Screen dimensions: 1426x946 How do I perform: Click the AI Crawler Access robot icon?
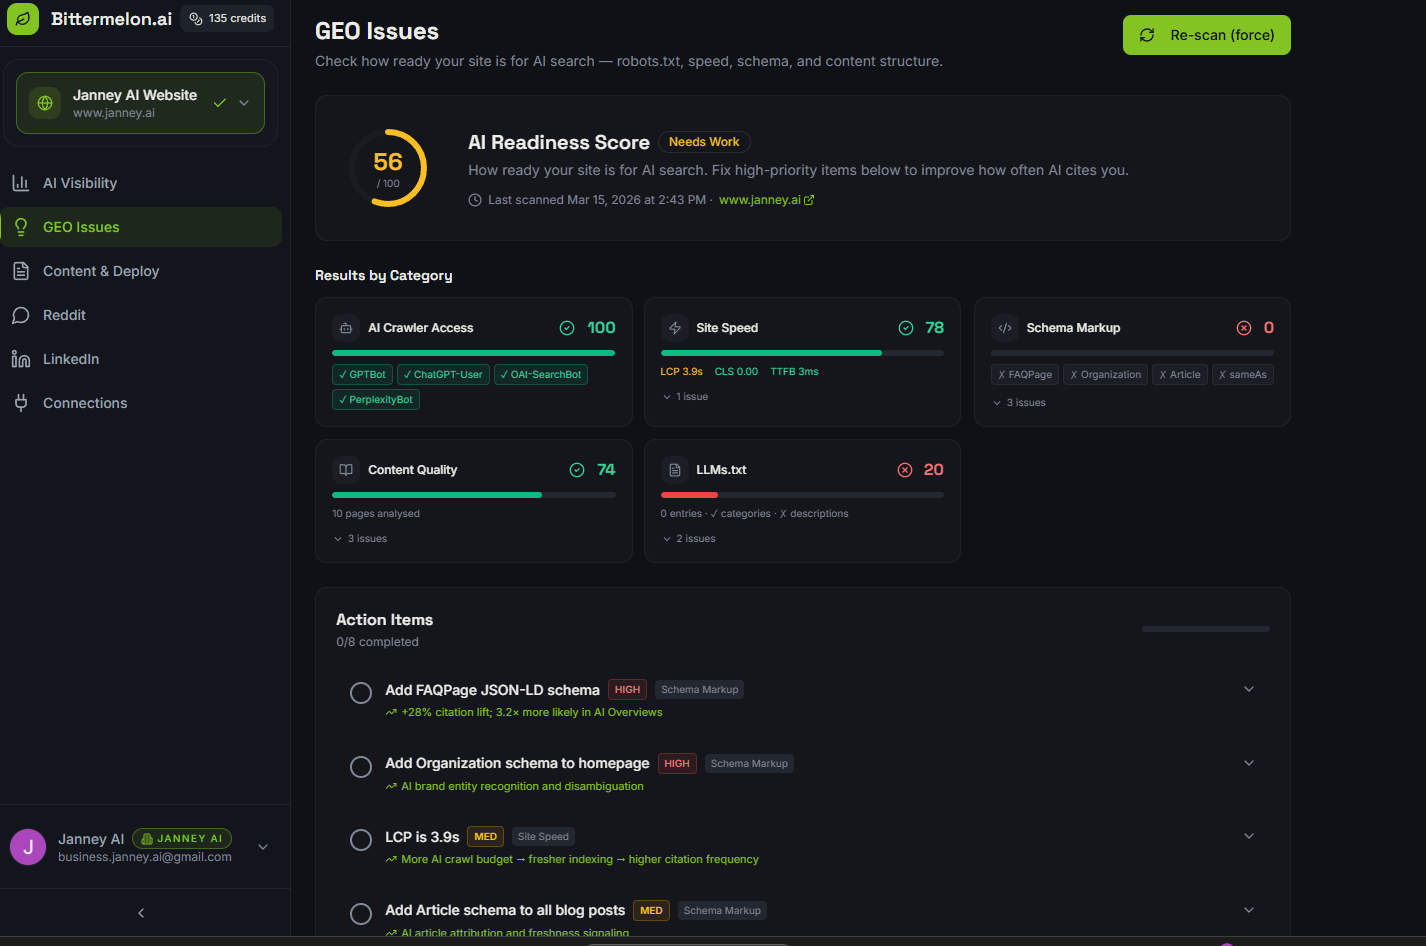tap(346, 328)
